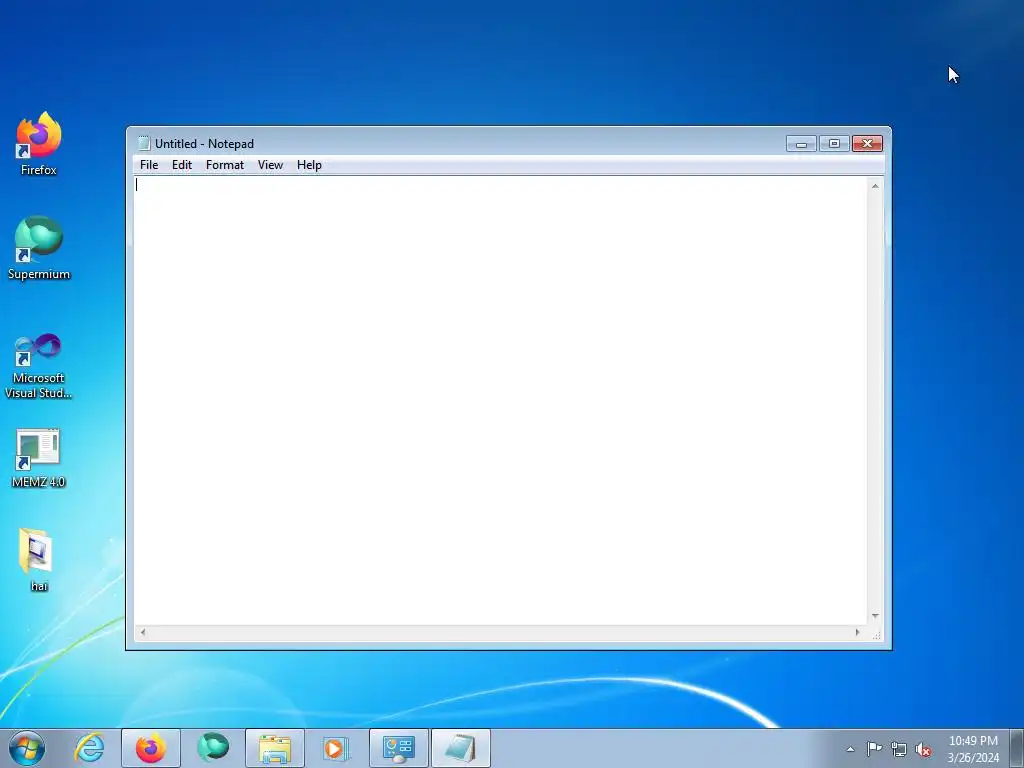This screenshot has width=1024, height=768.
Task: Switch to Firefox in the taskbar
Action: click(x=151, y=748)
